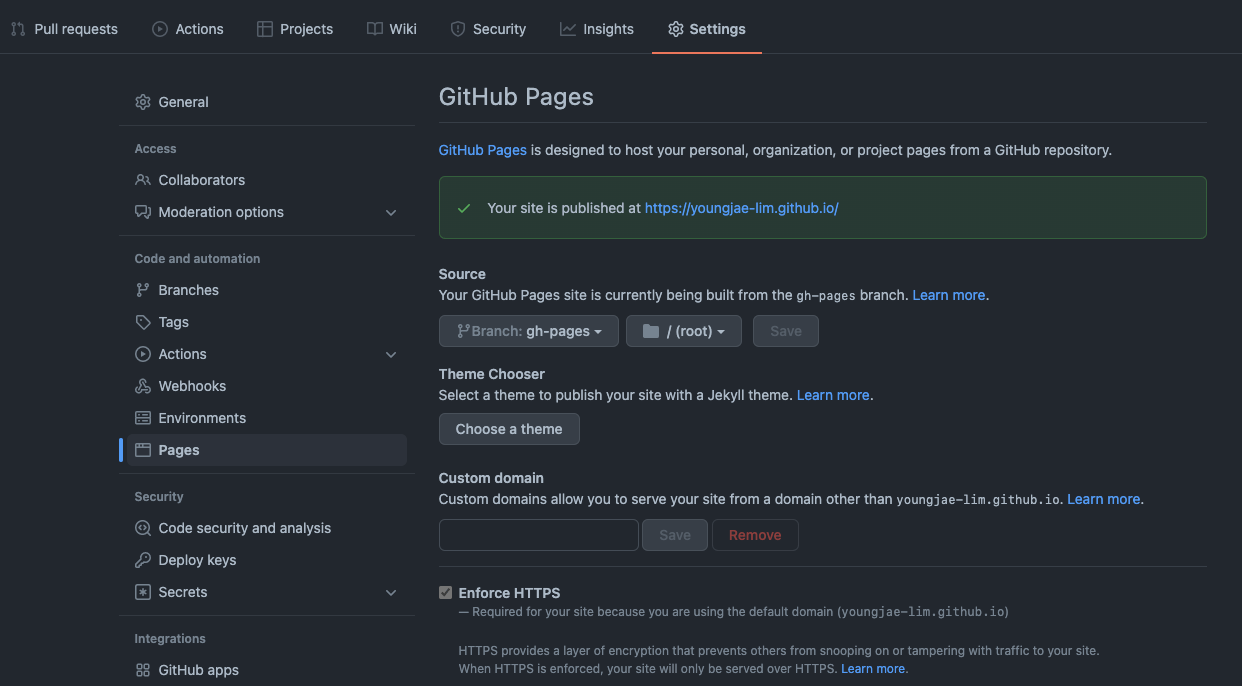Image resolution: width=1242 pixels, height=686 pixels.
Task: Open the Branch: gh-pages dropdown
Action: point(528,331)
